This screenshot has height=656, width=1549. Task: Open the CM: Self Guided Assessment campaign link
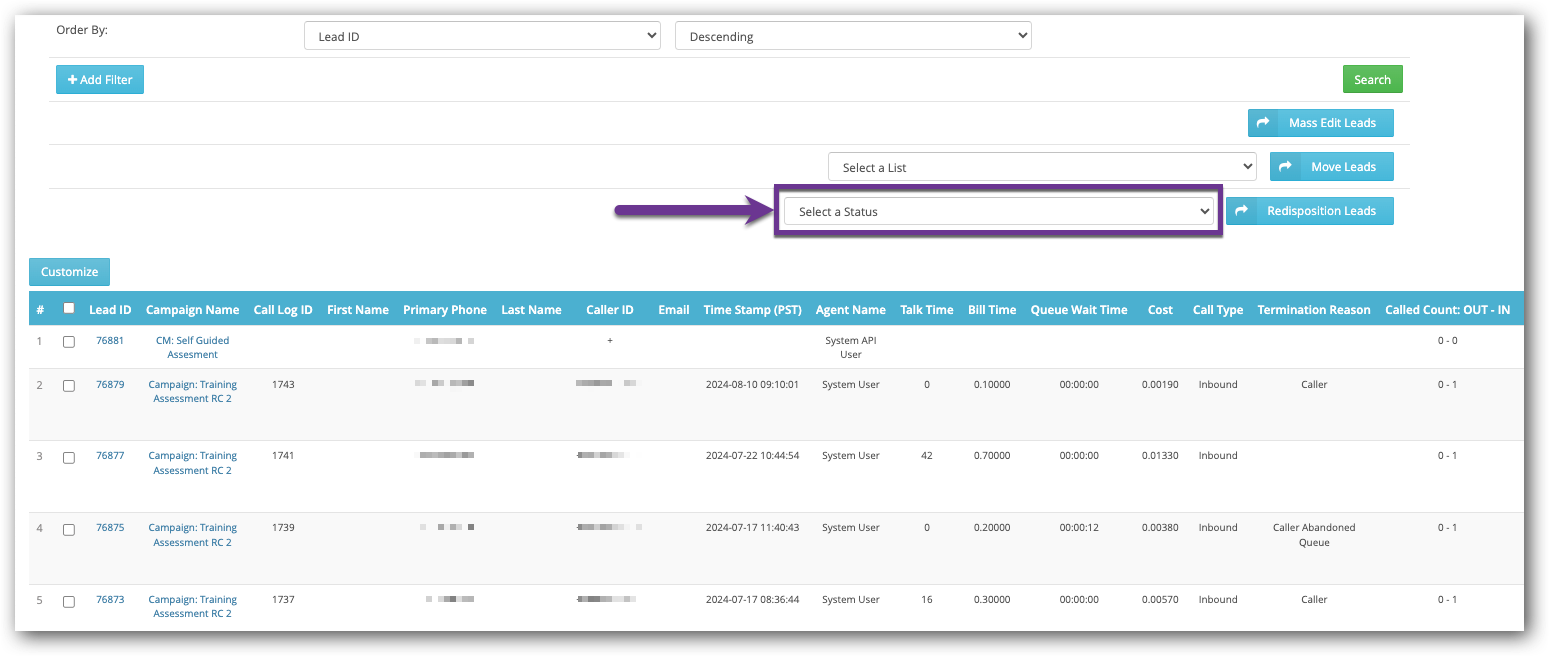point(192,347)
